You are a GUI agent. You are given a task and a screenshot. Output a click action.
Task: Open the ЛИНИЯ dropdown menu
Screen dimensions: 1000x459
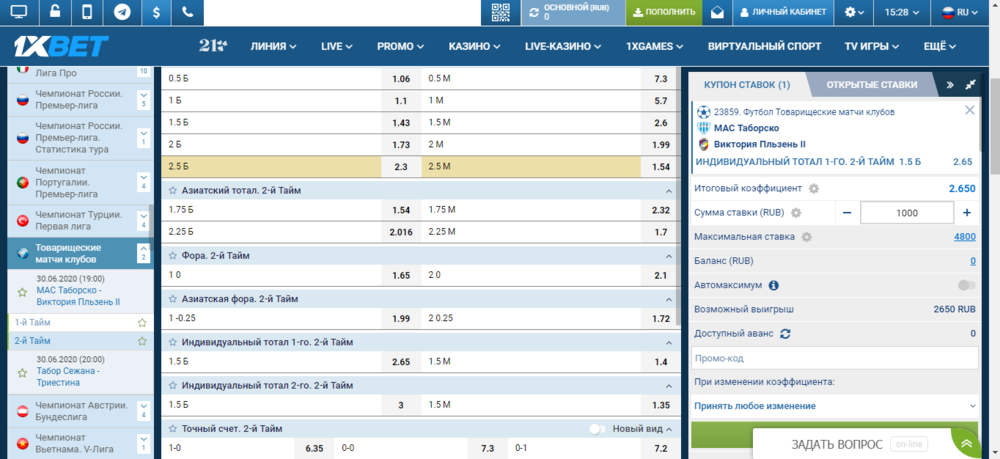click(x=274, y=47)
